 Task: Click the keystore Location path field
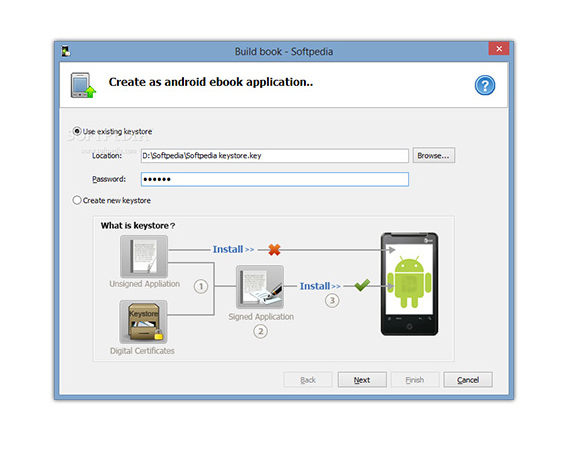(x=274, y=156)
